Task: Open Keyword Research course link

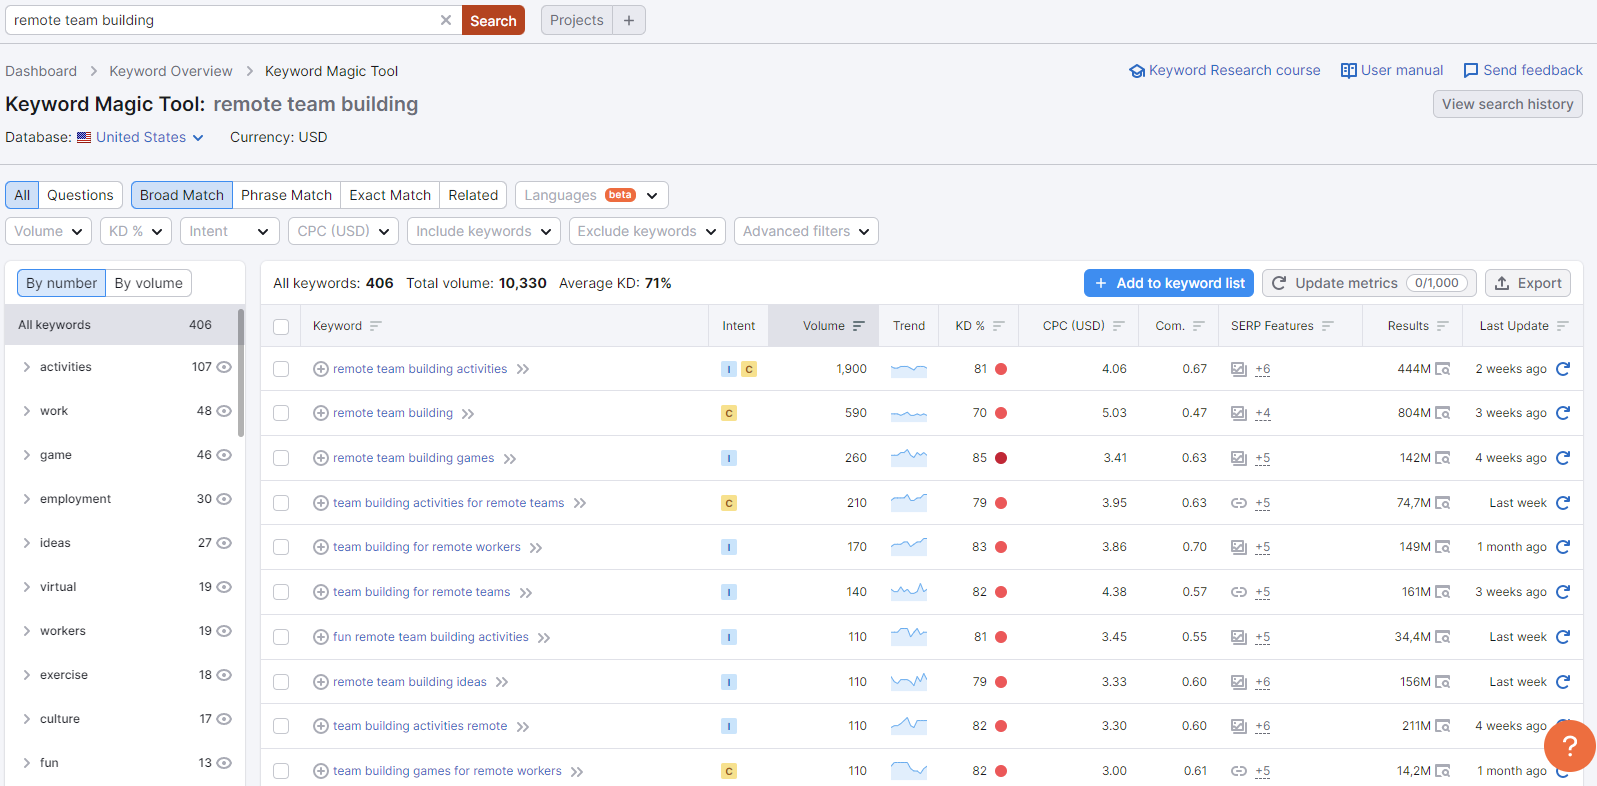Action: click(1225, 70)
